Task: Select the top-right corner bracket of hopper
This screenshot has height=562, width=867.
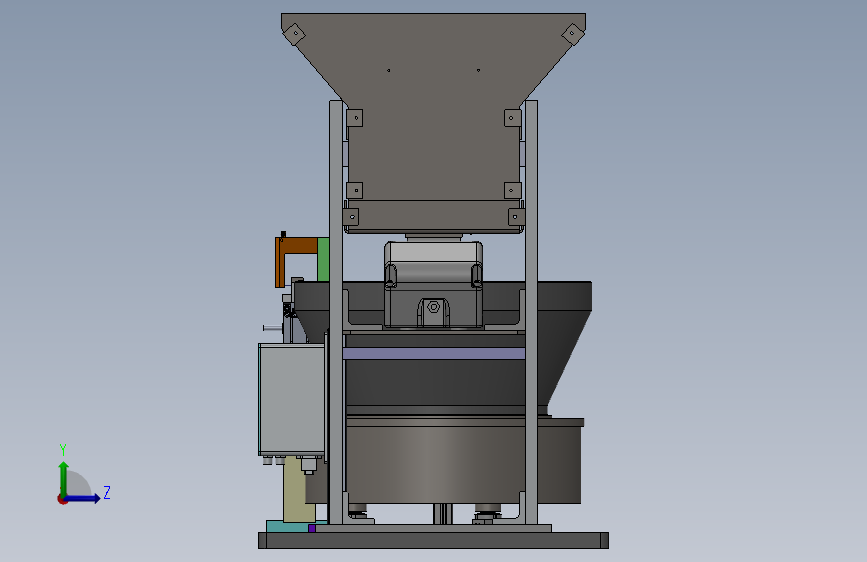Action: coord(573,34)
